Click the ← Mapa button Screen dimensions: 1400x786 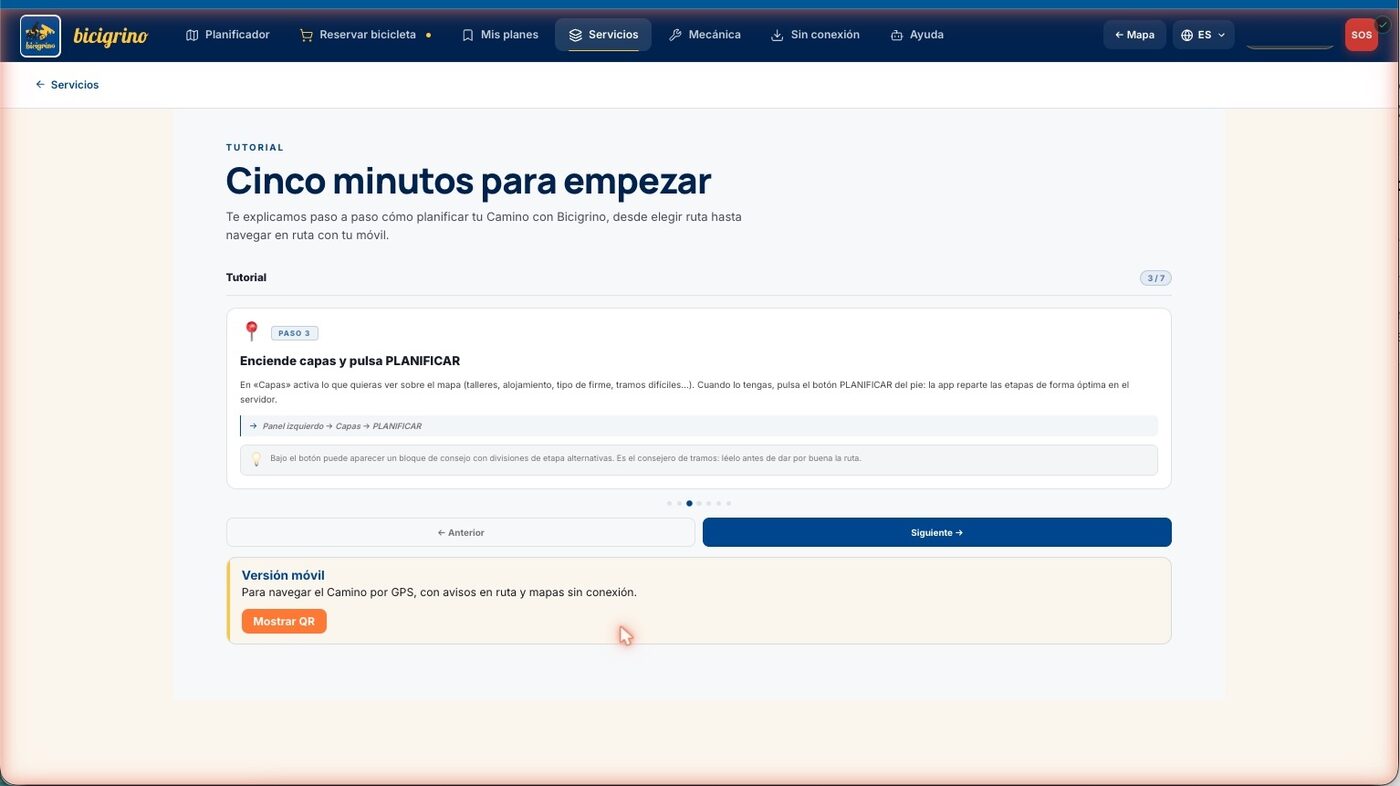[1134, 35]
